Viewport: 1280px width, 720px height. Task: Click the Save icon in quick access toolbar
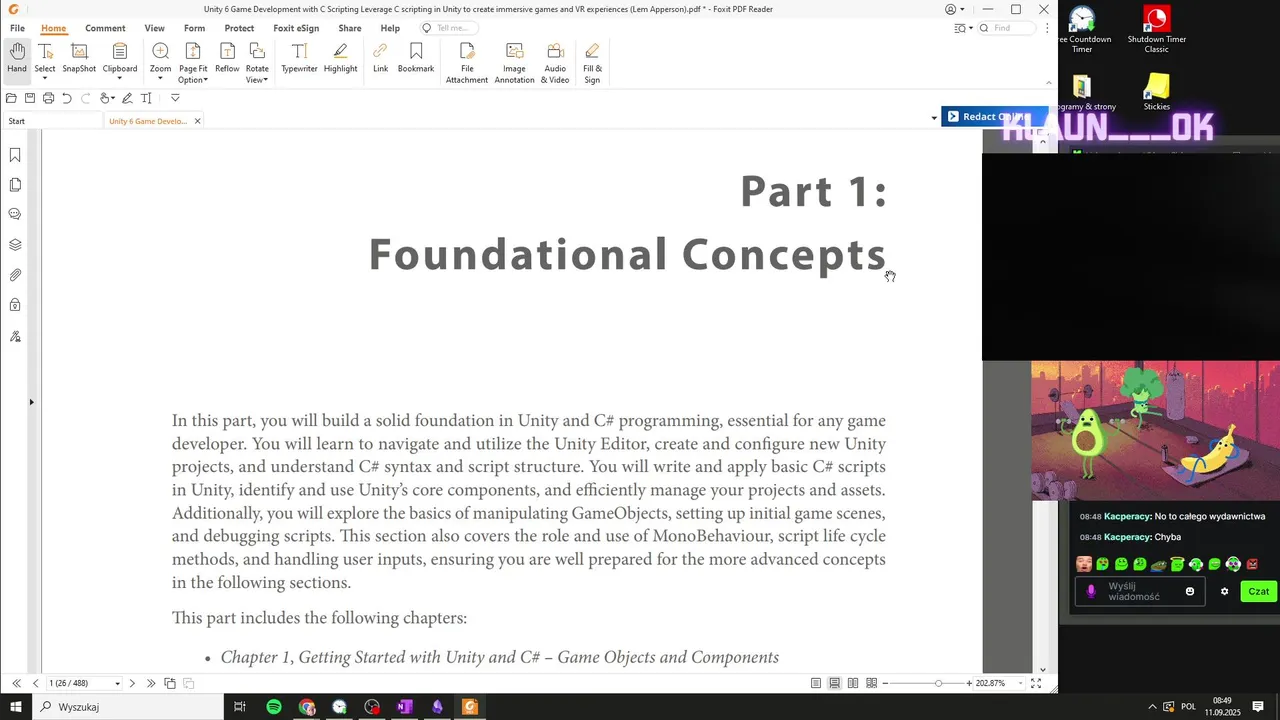[30, 98]
